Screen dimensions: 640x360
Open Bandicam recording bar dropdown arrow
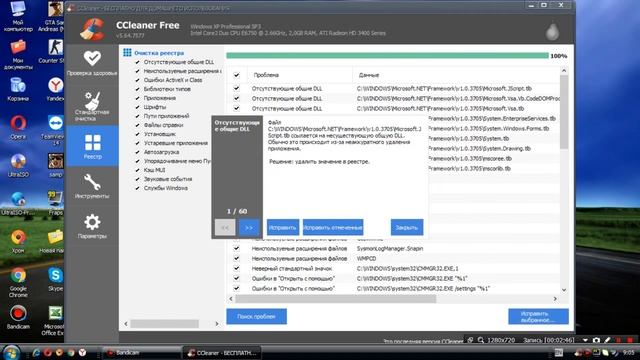(585, 340)
